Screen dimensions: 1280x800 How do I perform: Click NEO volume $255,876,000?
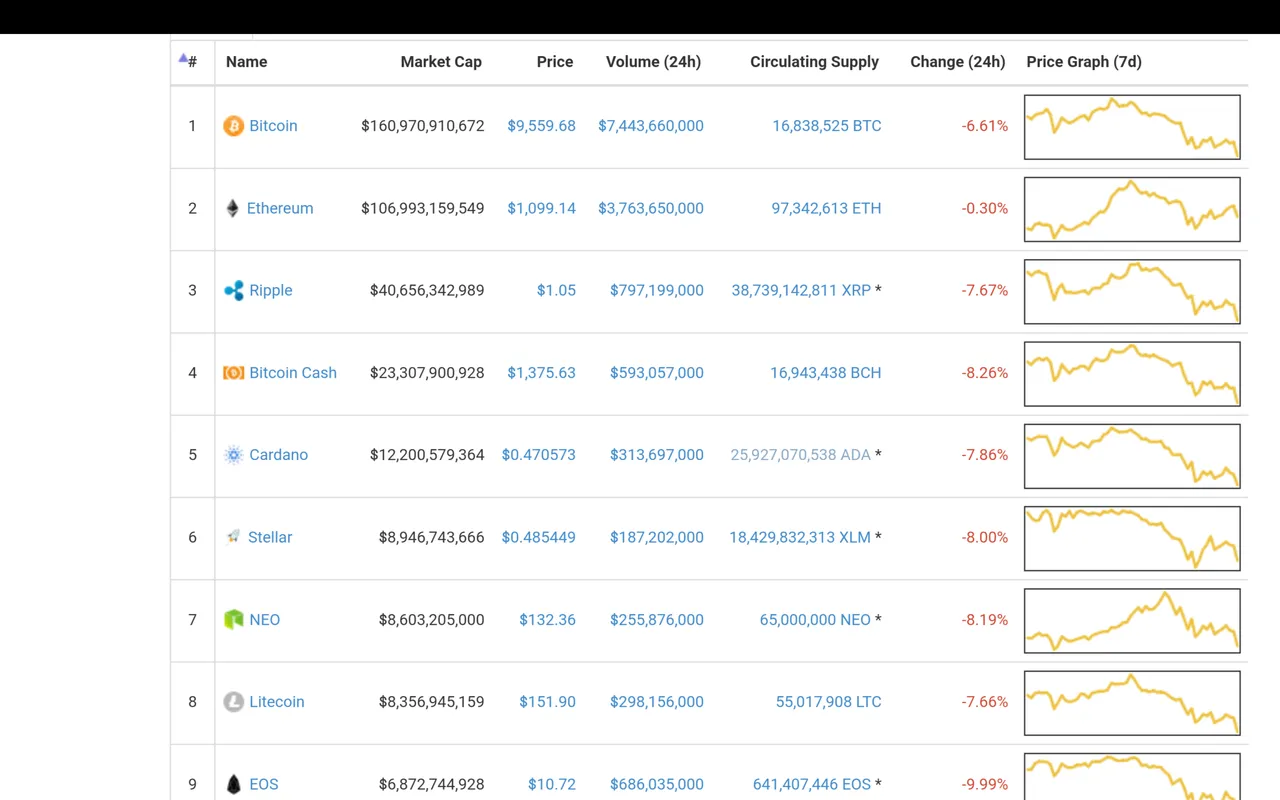[x=657, y=620]
